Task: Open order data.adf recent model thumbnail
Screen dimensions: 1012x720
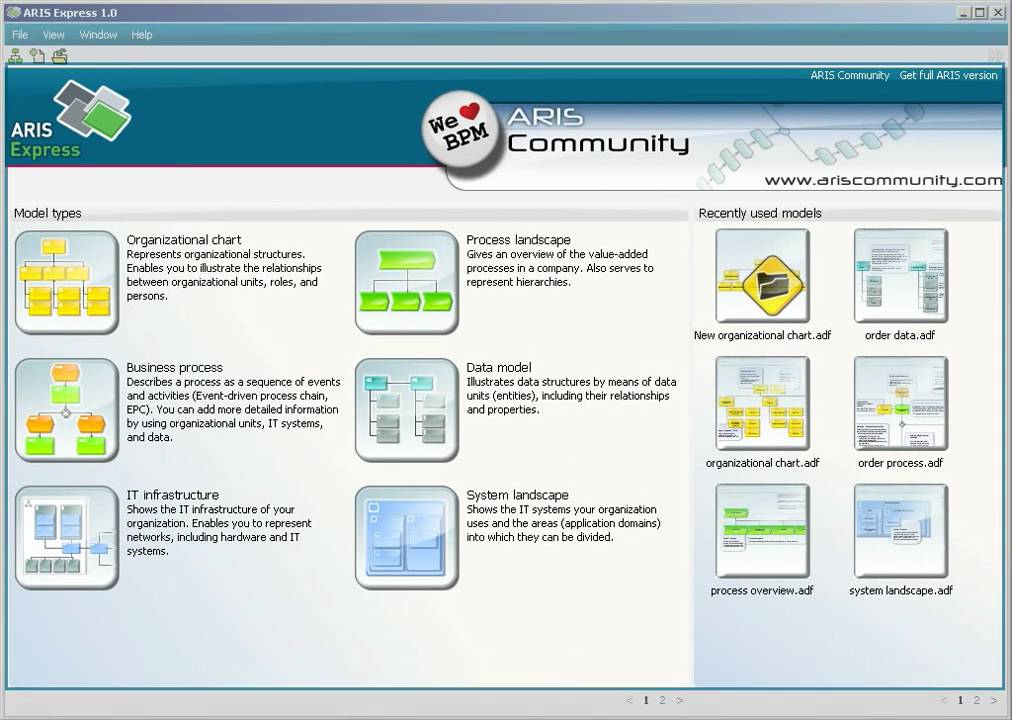Action: [901, 276]
